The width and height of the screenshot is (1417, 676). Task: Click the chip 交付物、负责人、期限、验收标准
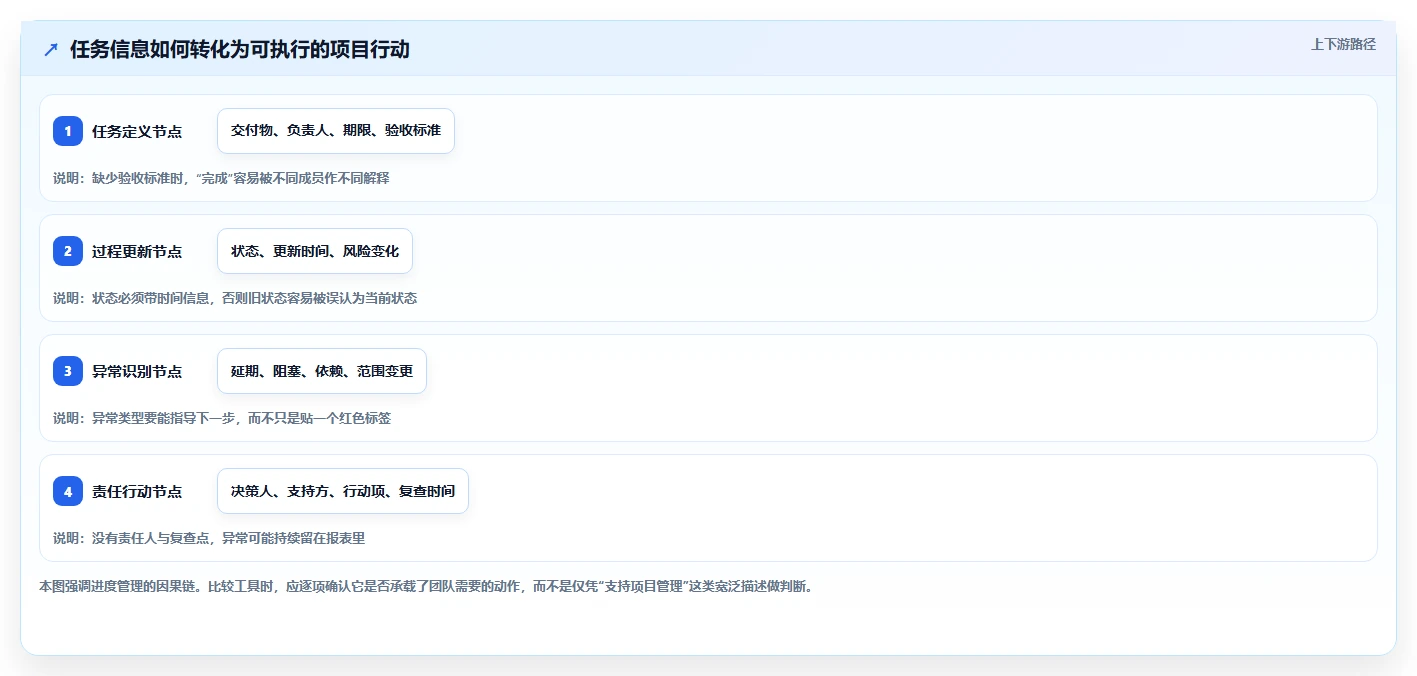pos(336,131)
